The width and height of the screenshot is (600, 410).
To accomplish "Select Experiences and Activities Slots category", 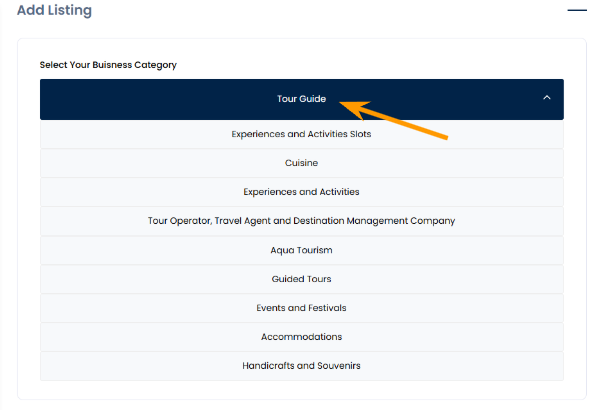I will pos(301,134).
